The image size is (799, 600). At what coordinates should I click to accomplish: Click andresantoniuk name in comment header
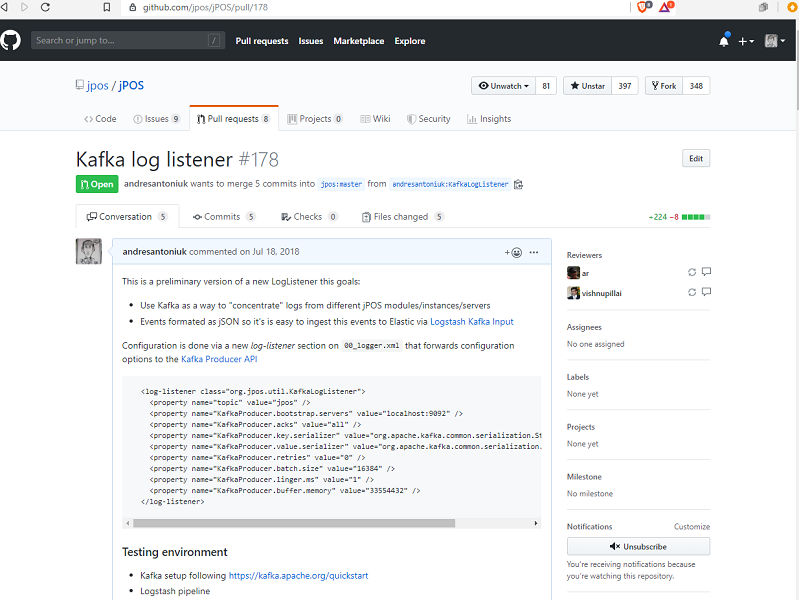tap(154, 252)
